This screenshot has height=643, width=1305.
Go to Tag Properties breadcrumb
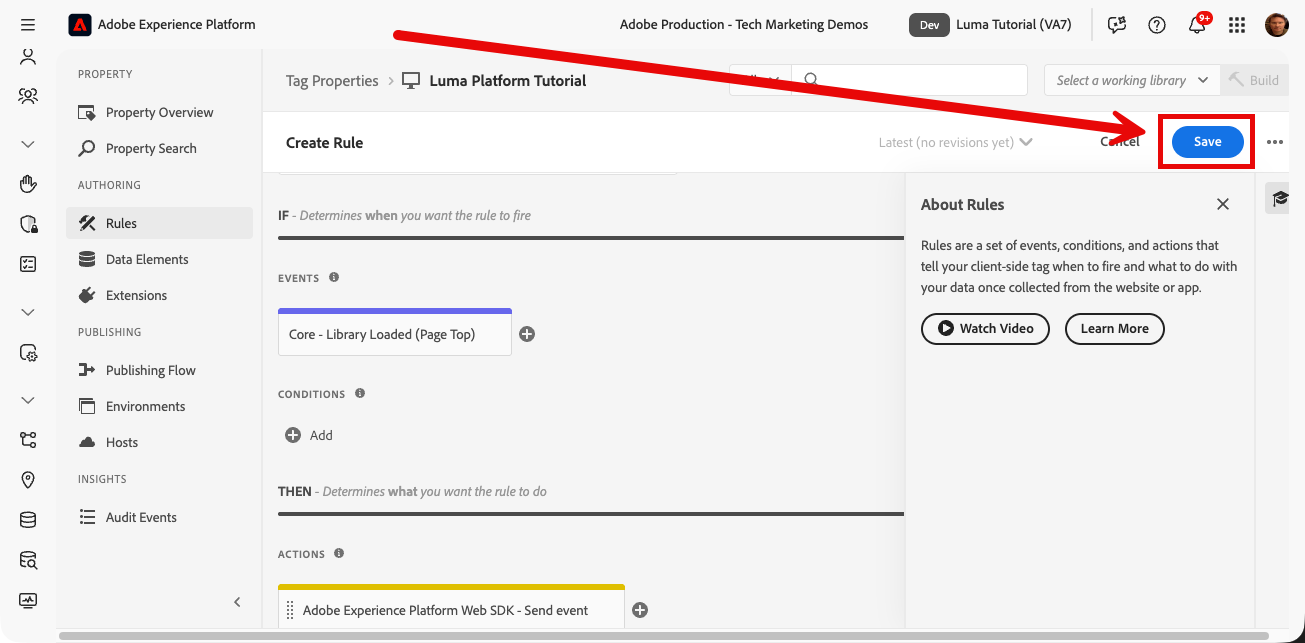pyautogui.click(x=332, y=80)
